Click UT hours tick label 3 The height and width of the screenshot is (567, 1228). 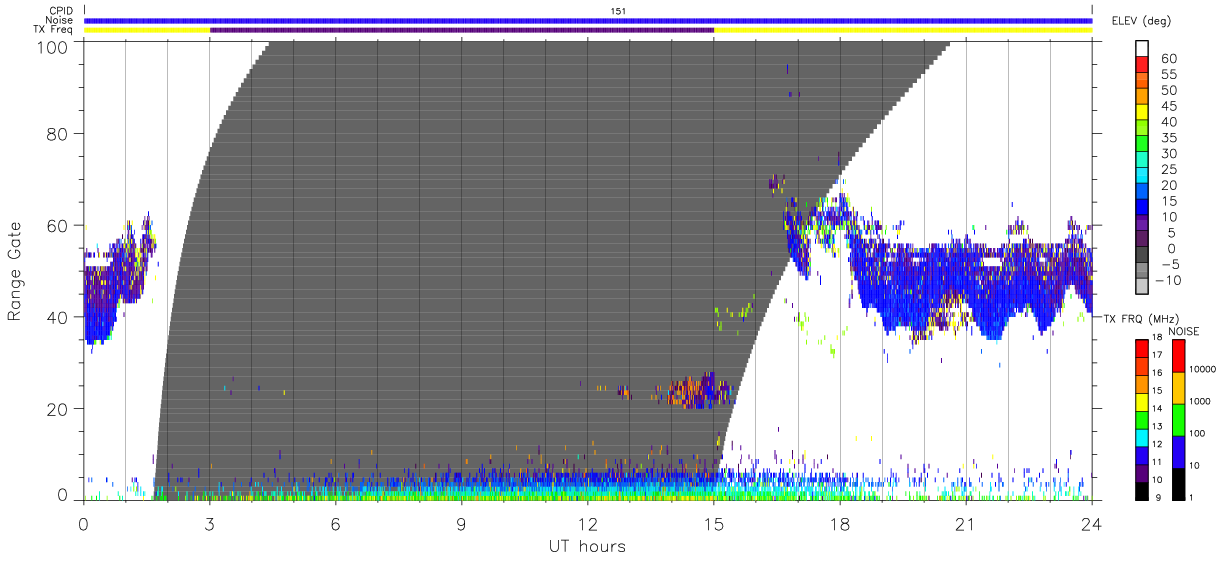(209, 523)
